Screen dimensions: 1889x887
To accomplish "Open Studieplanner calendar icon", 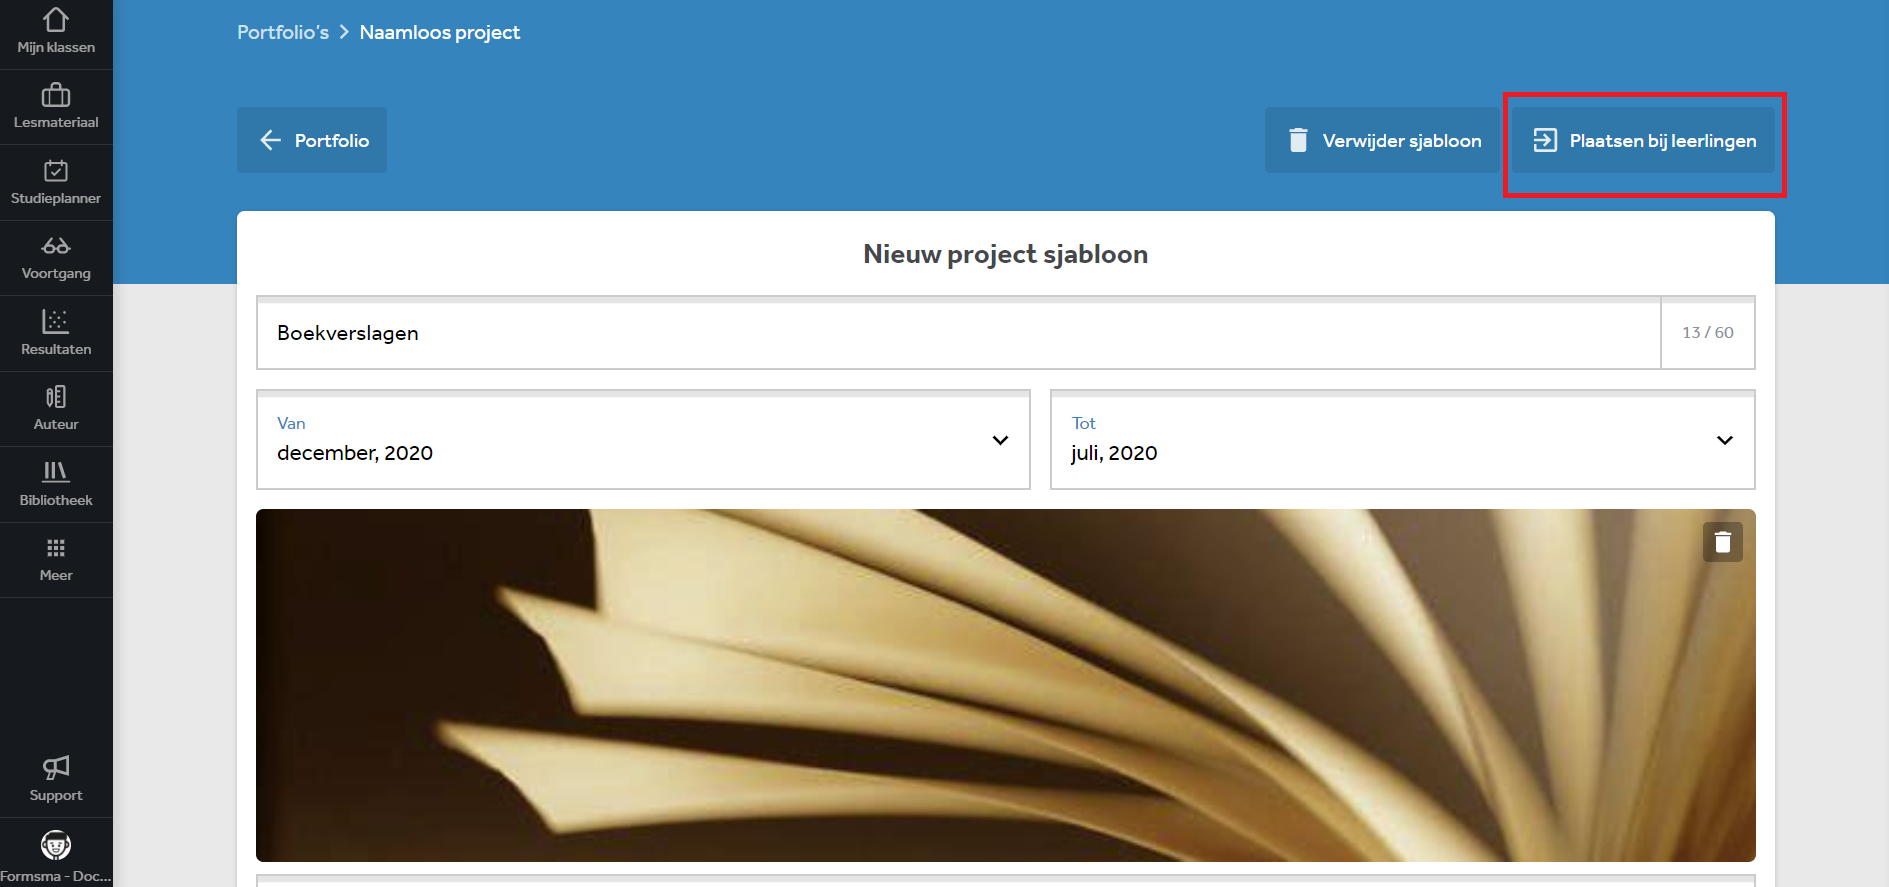I will (x=56, y=170).
